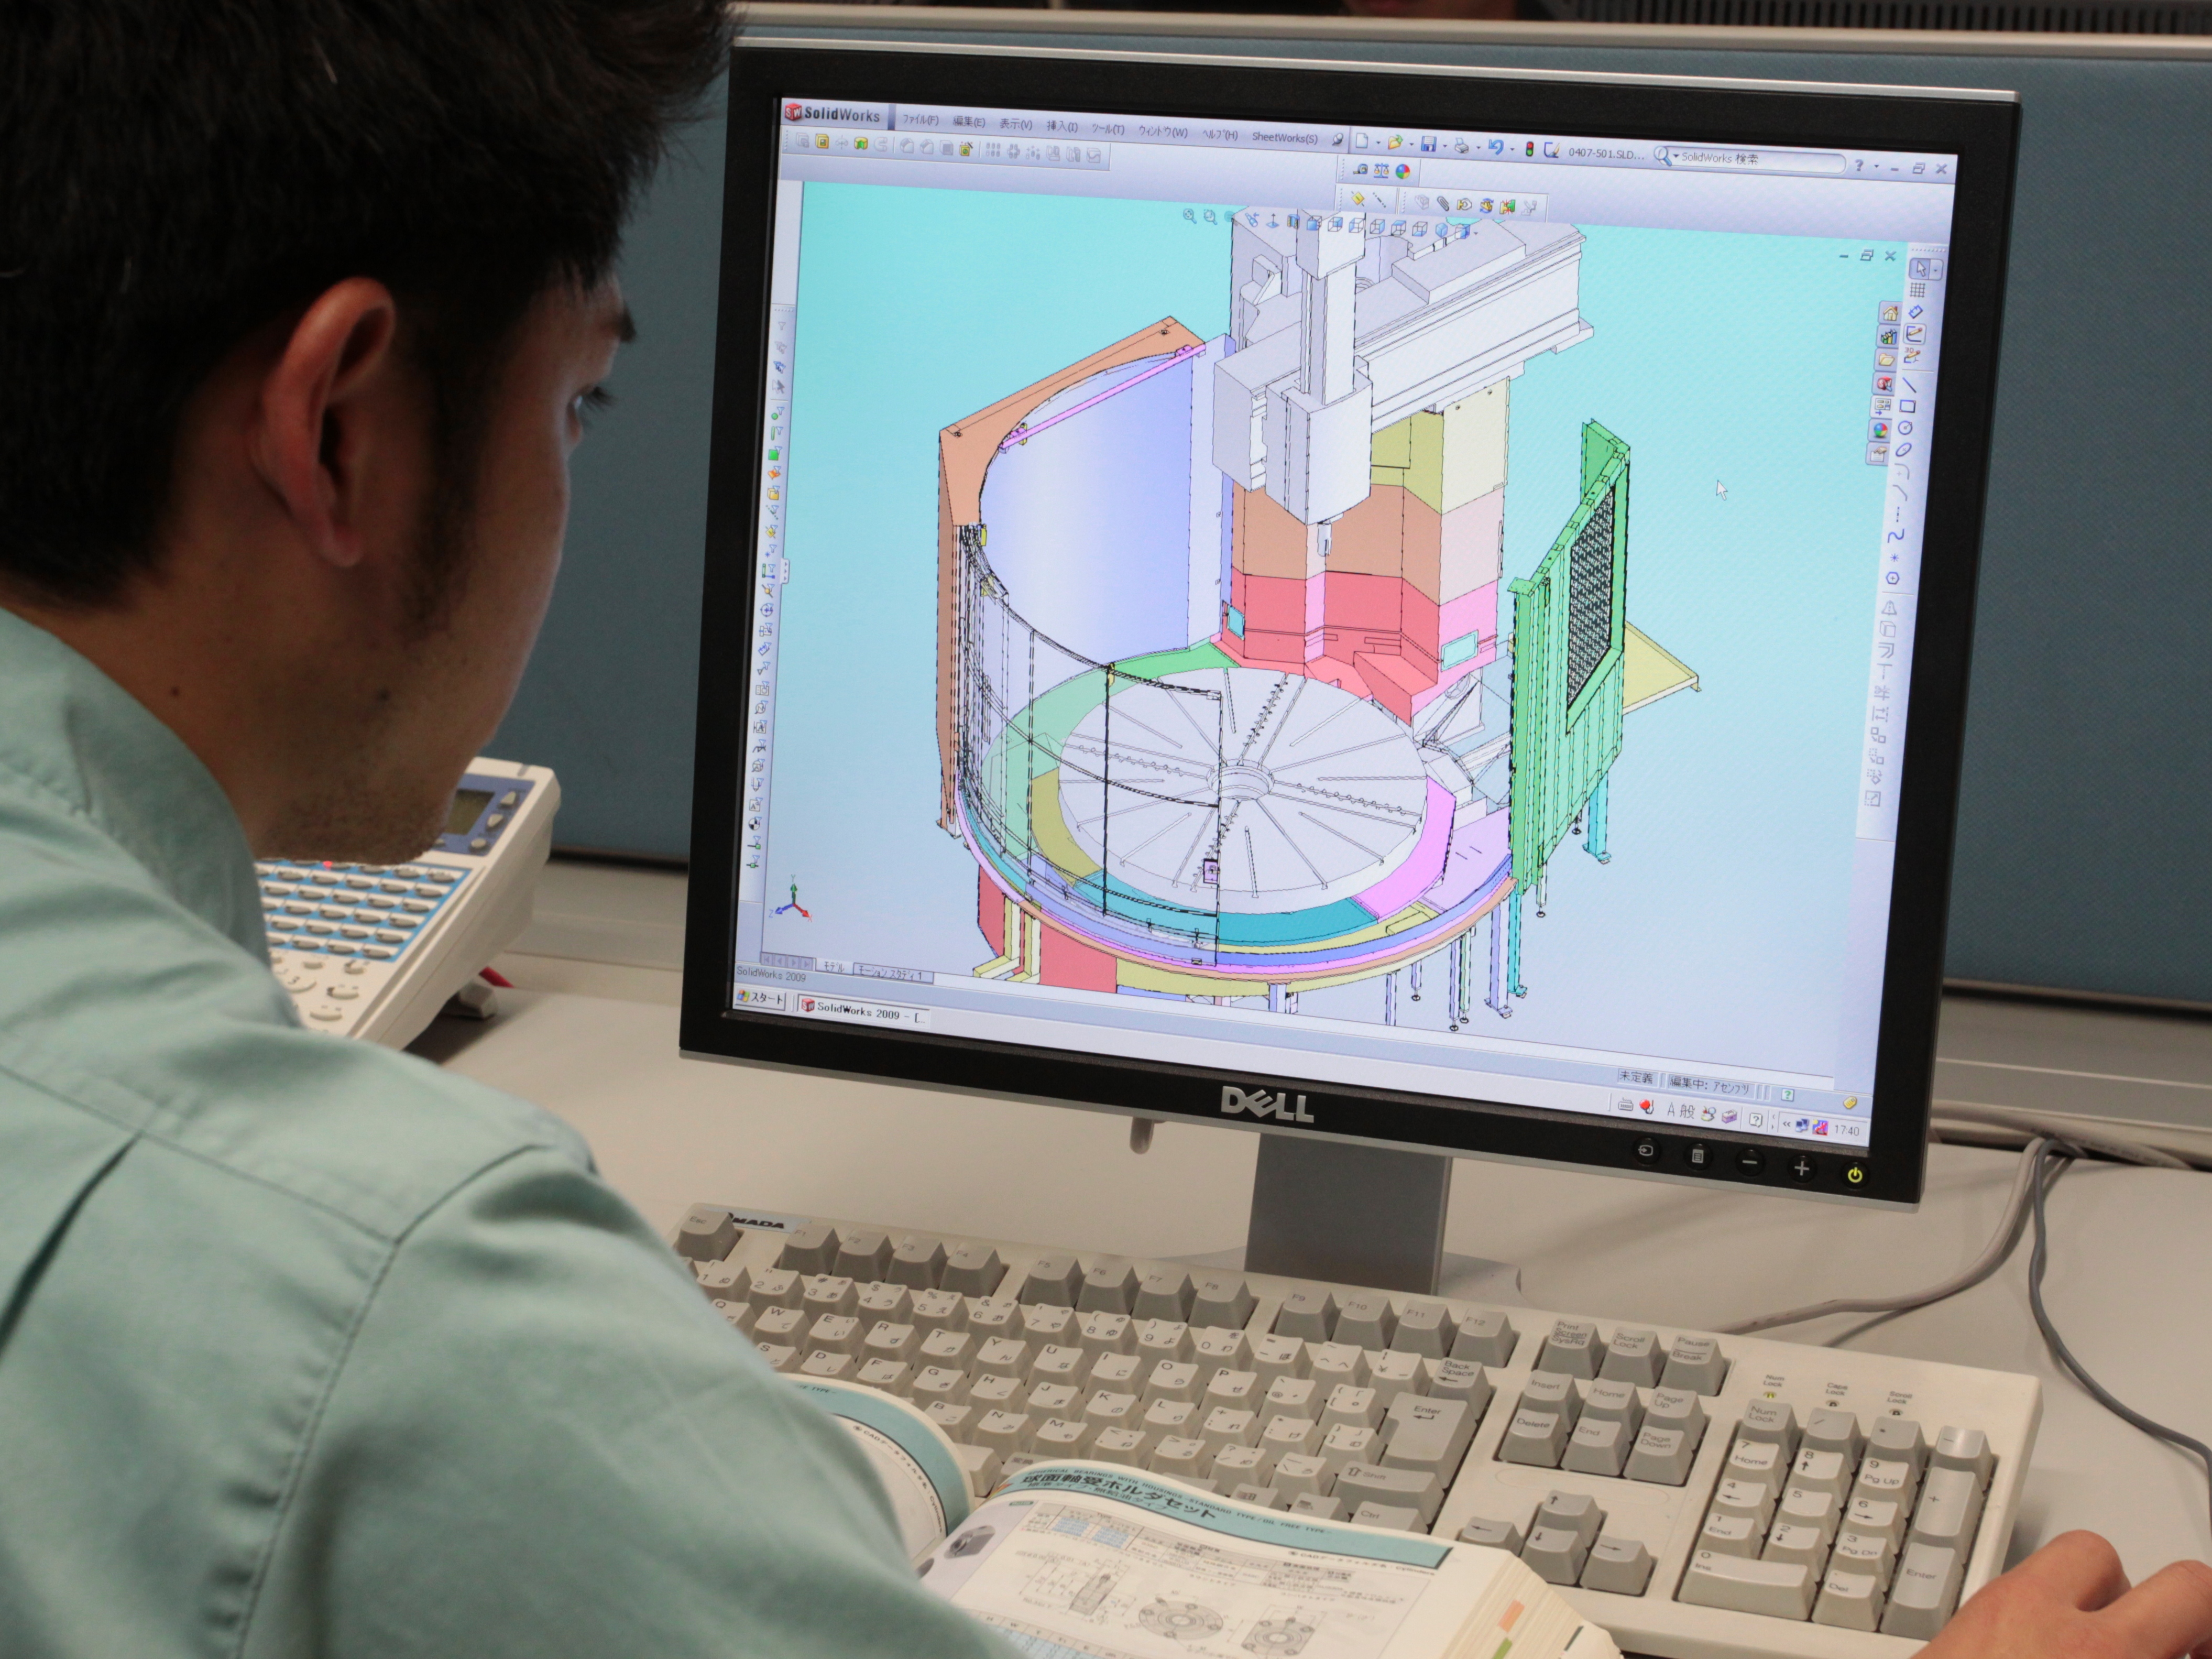Select the Circle sketch tool
The width and height of the screenshot is (2212, 1659).
[1905, 428]
